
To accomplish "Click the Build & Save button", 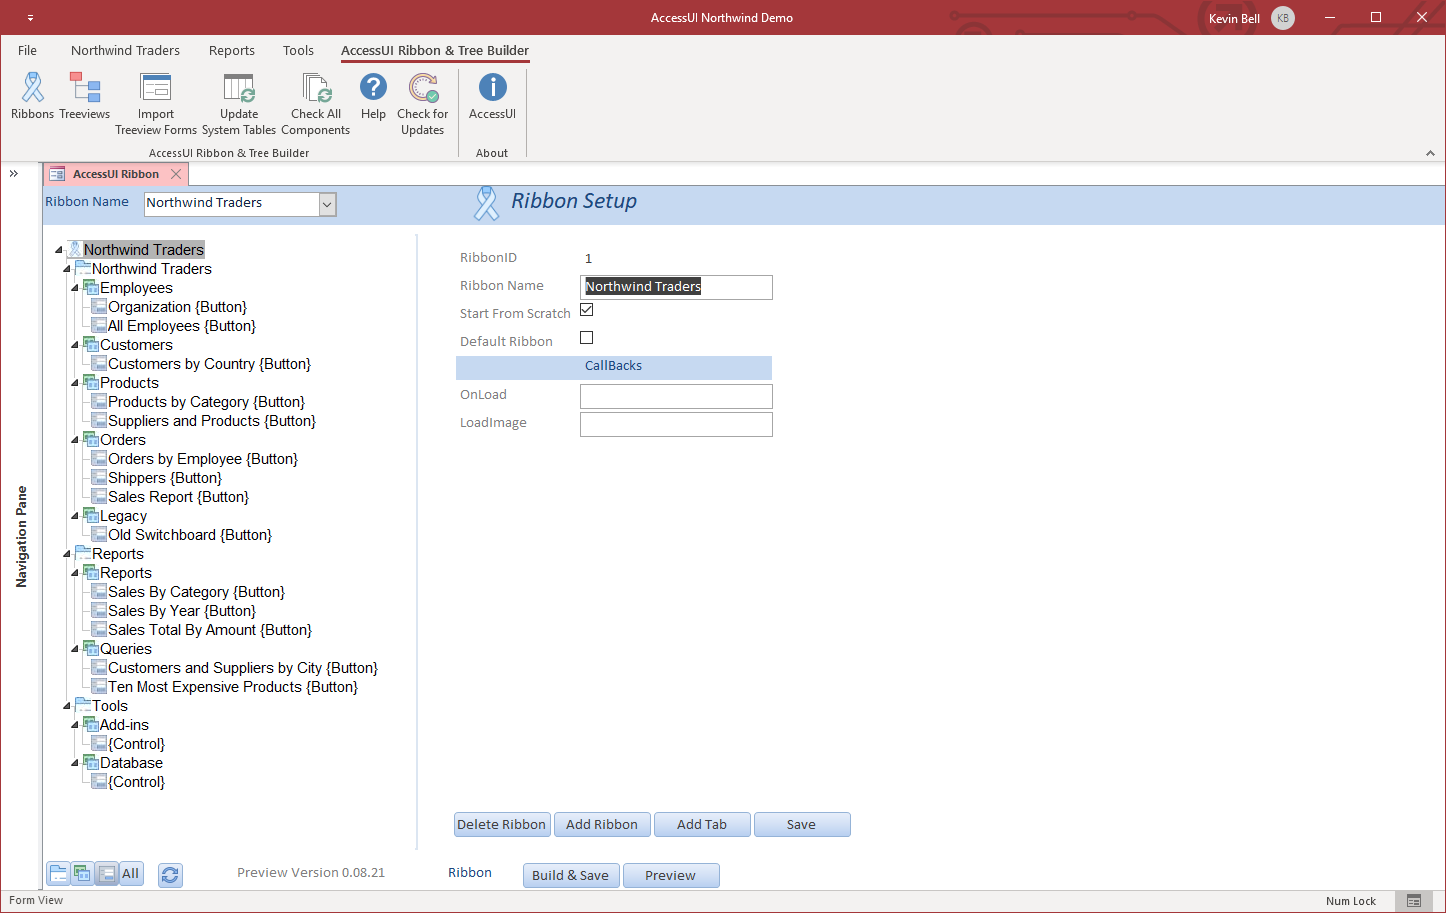I will pyautogui.click(x=571, y=876).
